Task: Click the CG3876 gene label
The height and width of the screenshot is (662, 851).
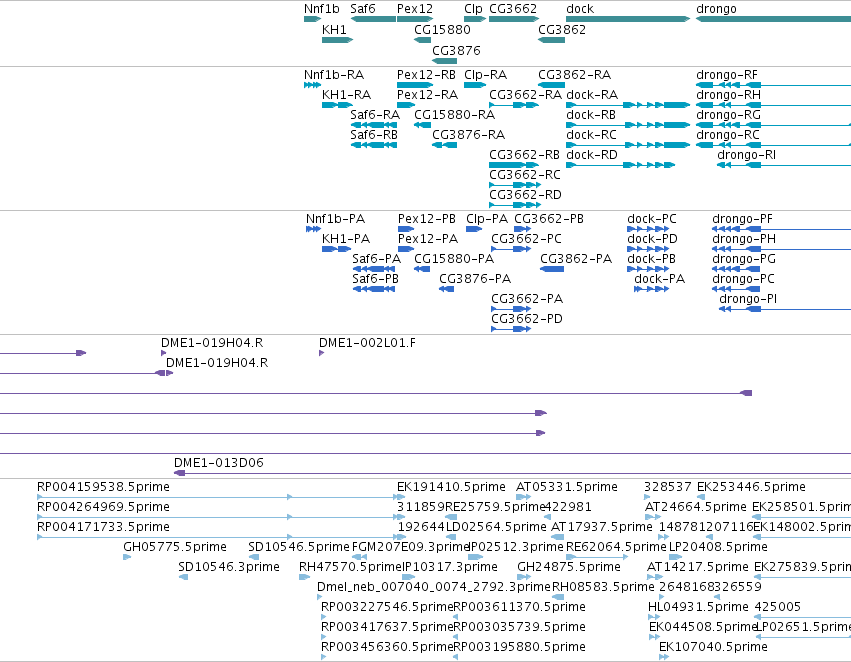Action: [x=456, y=50]
